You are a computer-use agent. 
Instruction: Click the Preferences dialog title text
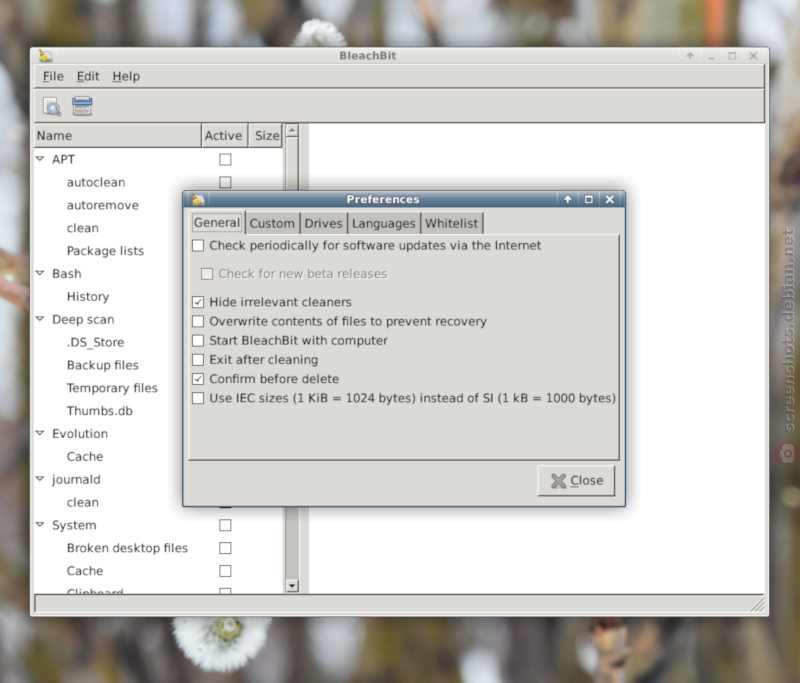pos(383,199)
